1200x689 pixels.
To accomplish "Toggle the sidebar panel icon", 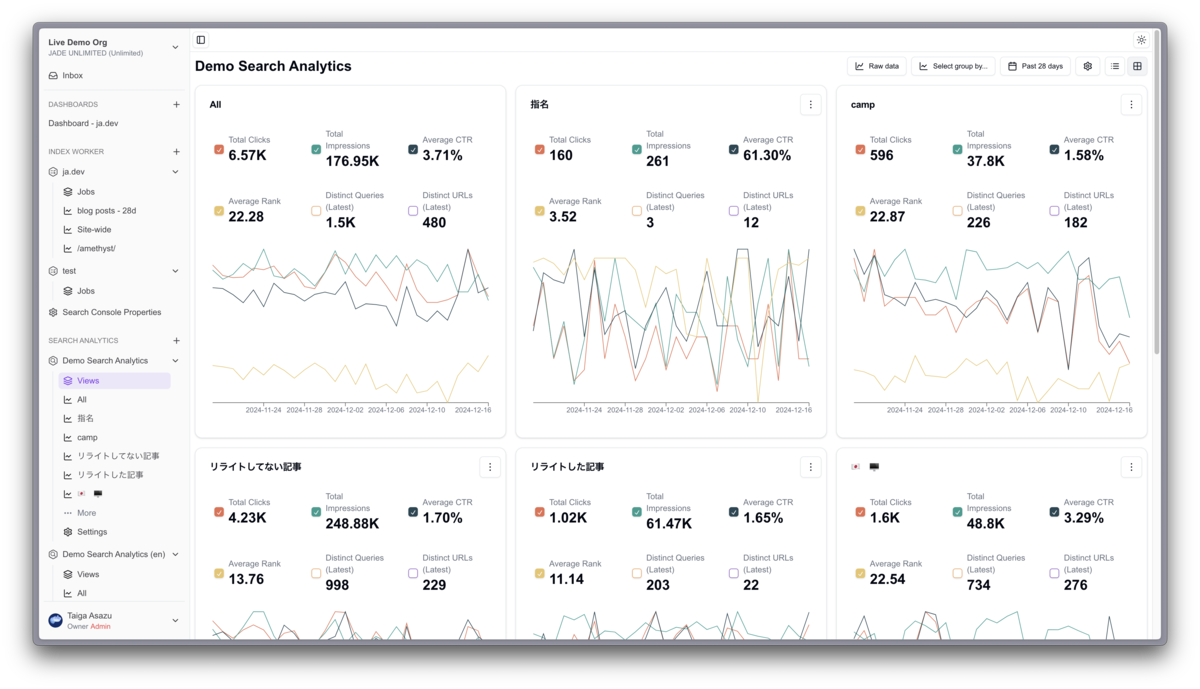I will [201, 40].
